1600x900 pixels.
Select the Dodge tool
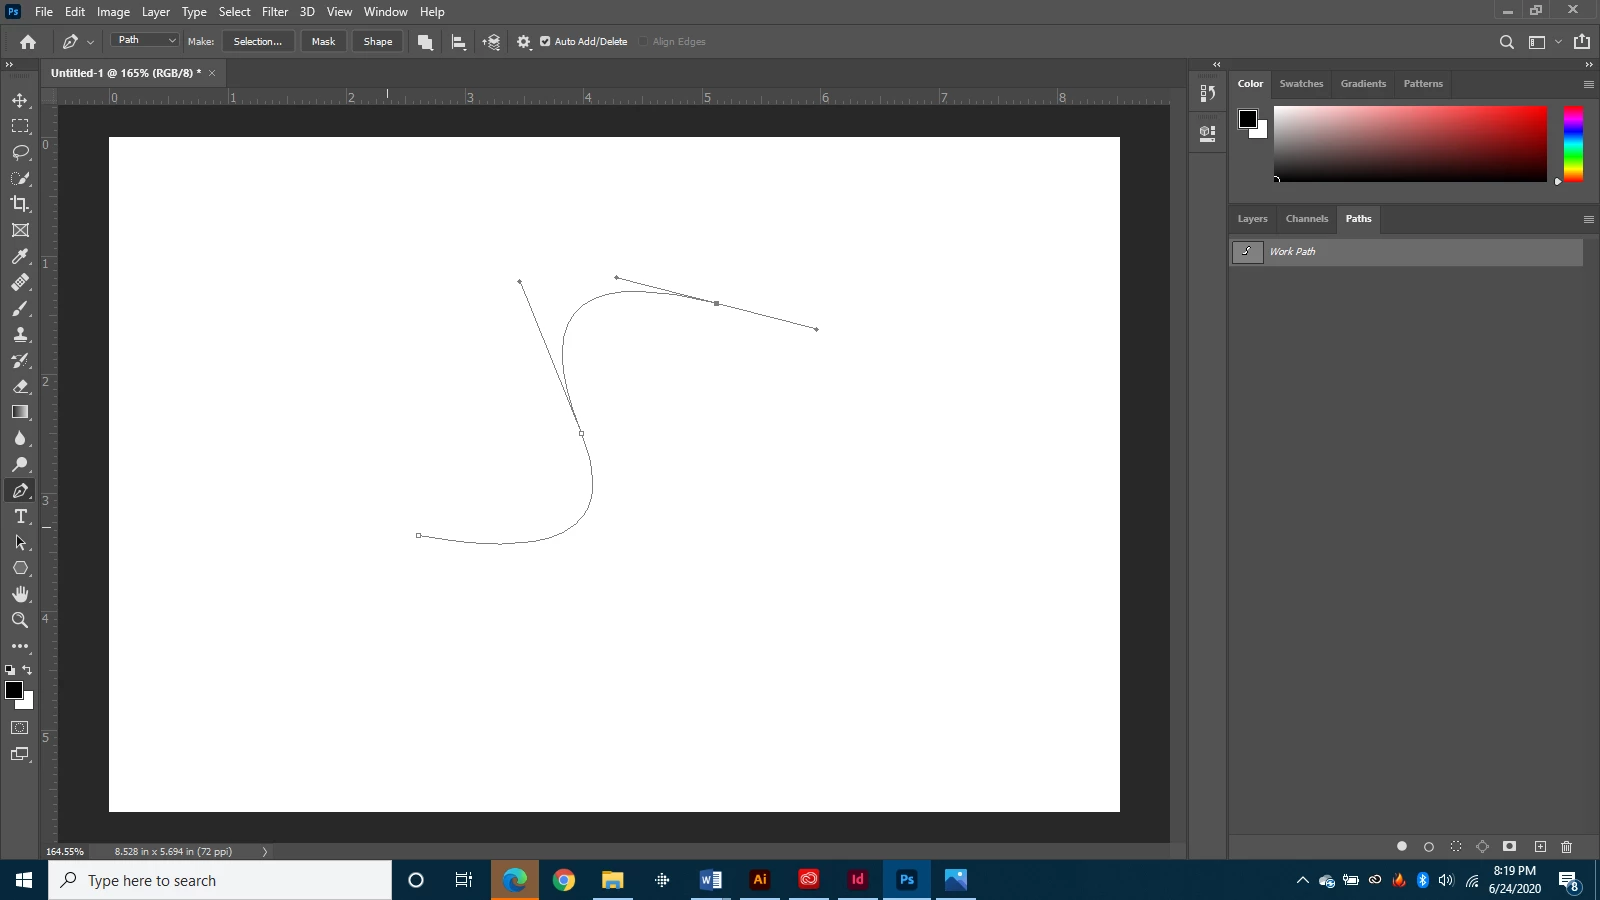pos(20,464)
